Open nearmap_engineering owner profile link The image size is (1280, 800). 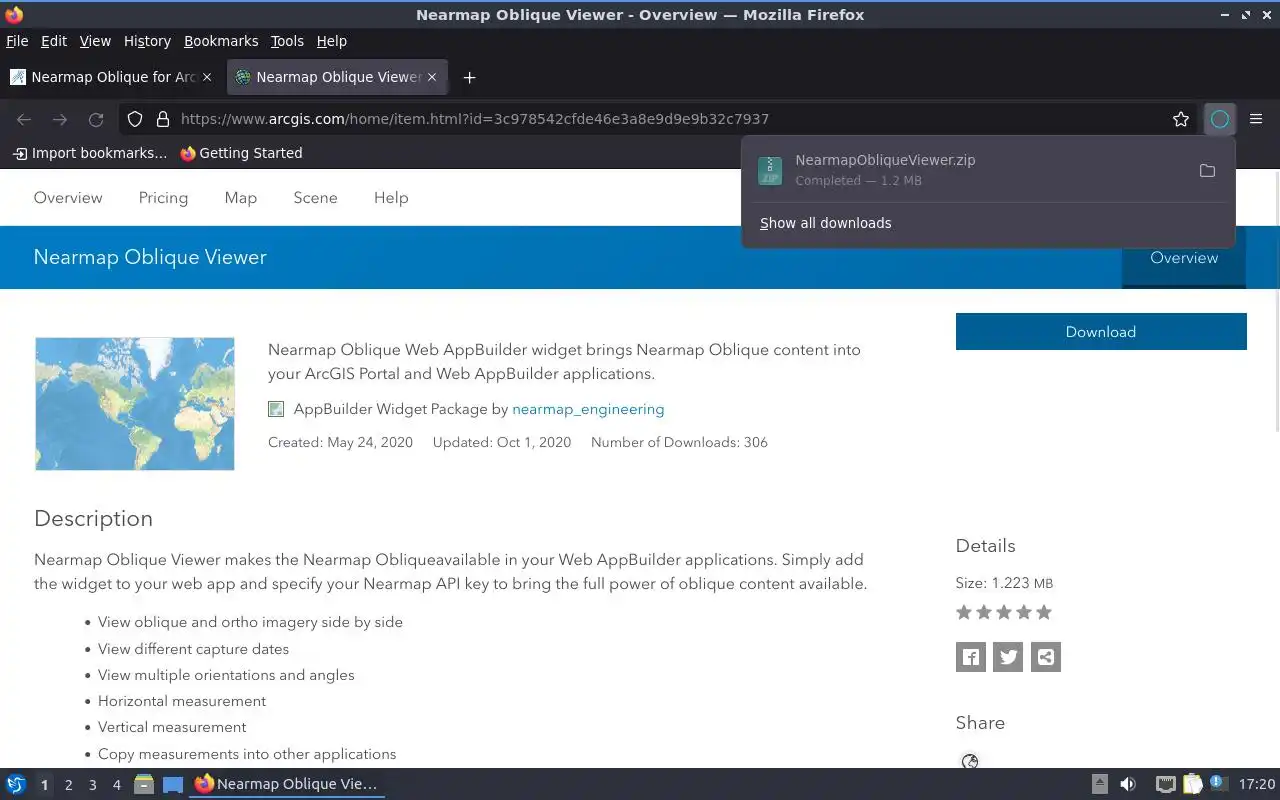pos(588,409)
